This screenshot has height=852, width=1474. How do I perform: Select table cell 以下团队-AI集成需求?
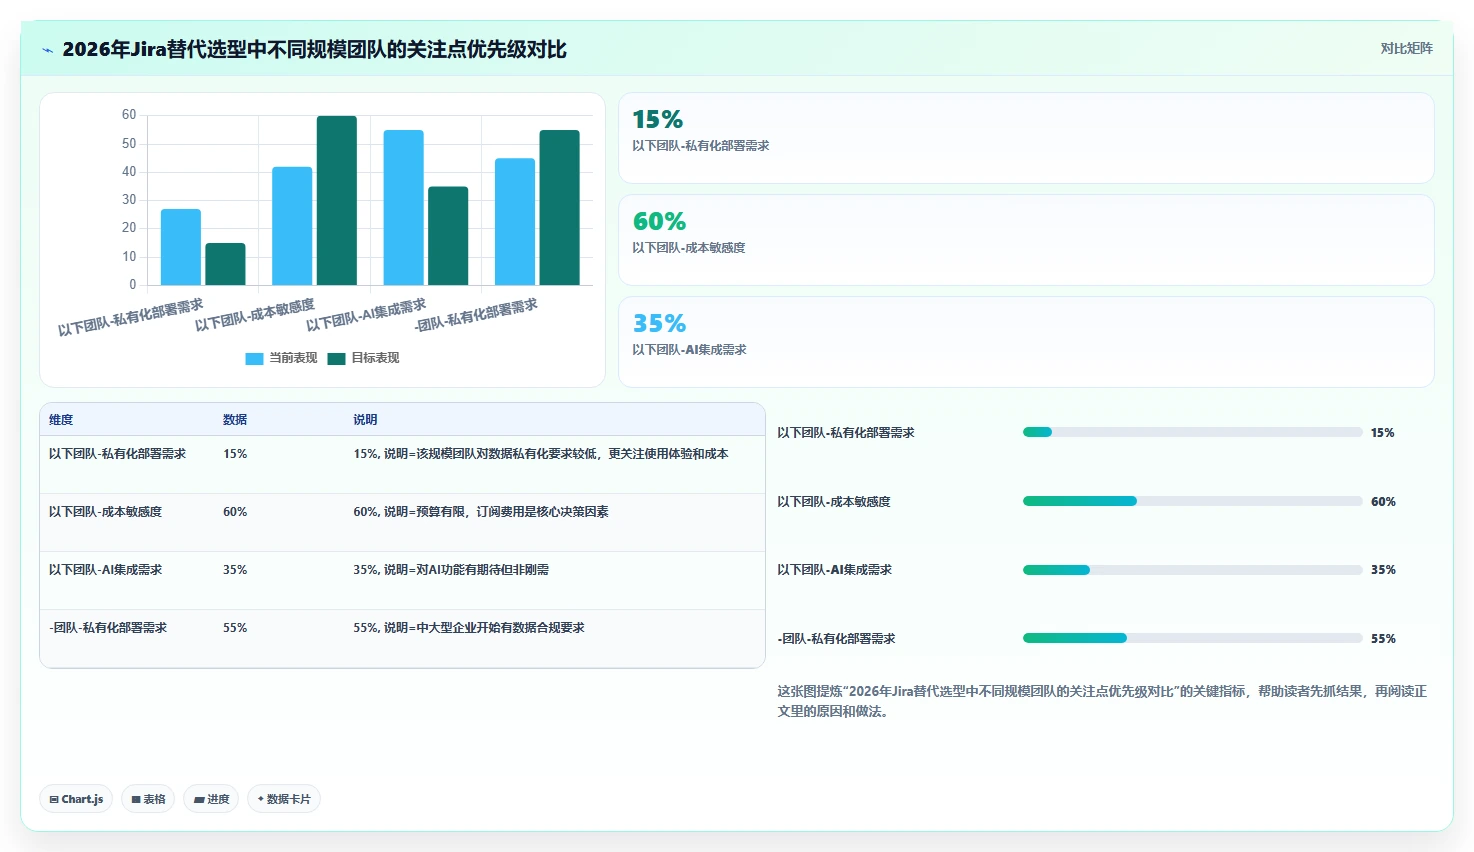(x=105, y=570)
